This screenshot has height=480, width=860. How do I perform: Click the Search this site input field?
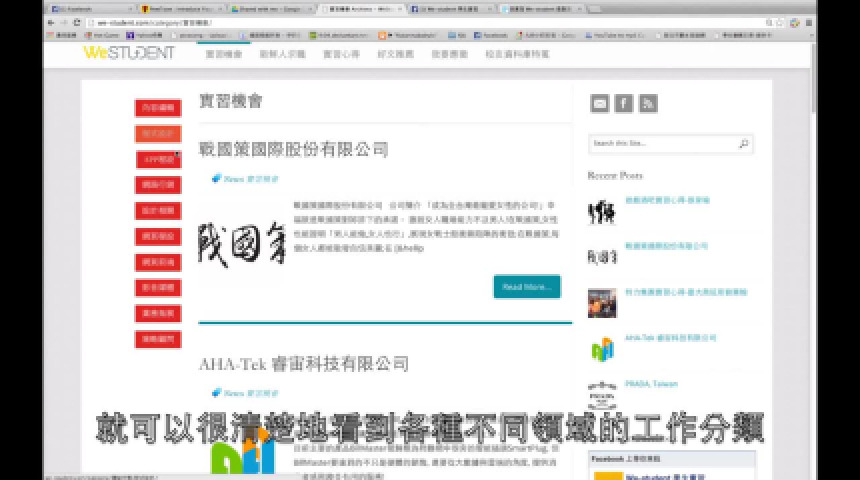(662, 144)
